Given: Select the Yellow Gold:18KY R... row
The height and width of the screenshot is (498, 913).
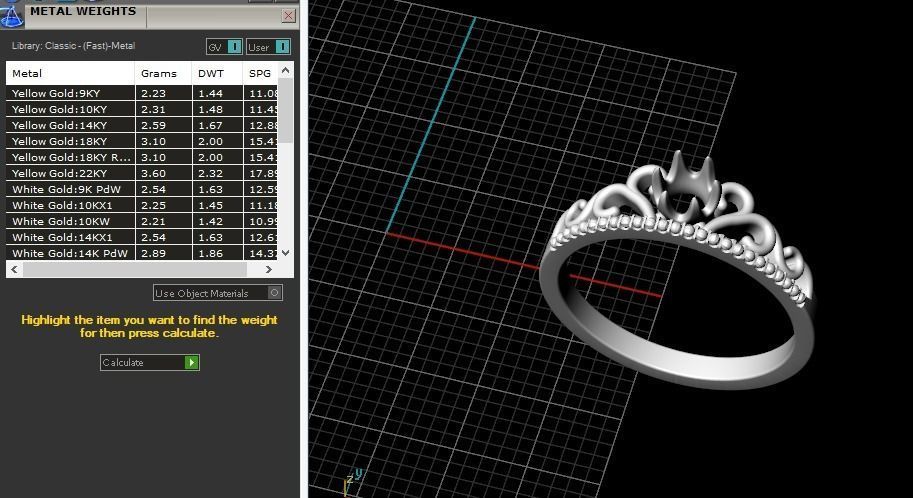Looking at the screenshot, I should 141,157.
